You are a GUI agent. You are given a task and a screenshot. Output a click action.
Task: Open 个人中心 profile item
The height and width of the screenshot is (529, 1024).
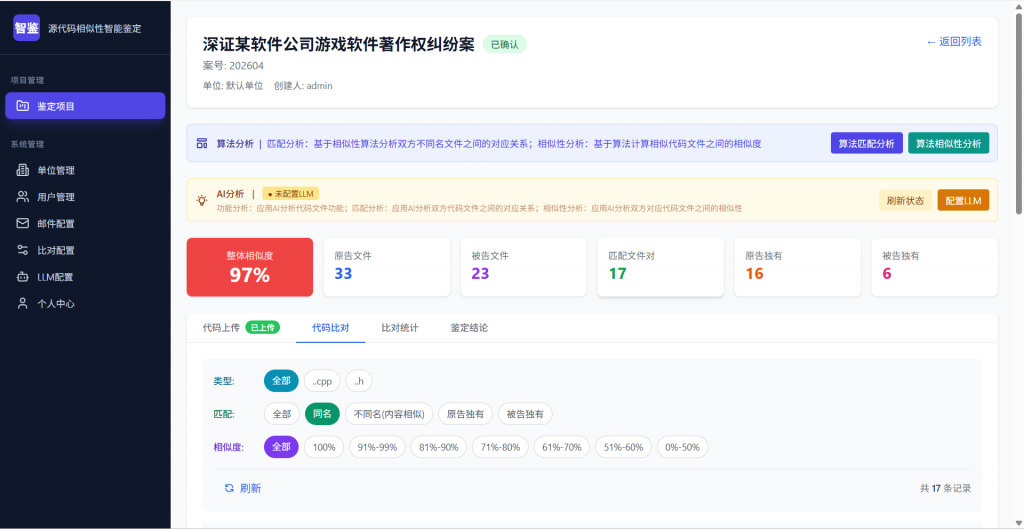[55, 304]
